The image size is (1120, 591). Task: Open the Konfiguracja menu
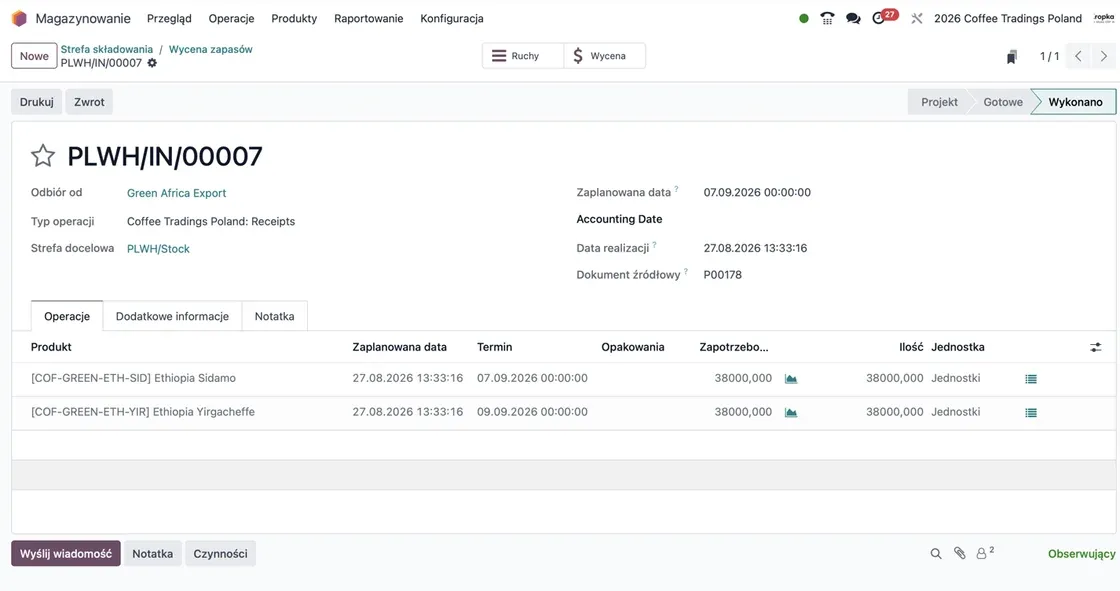point(452,19)
